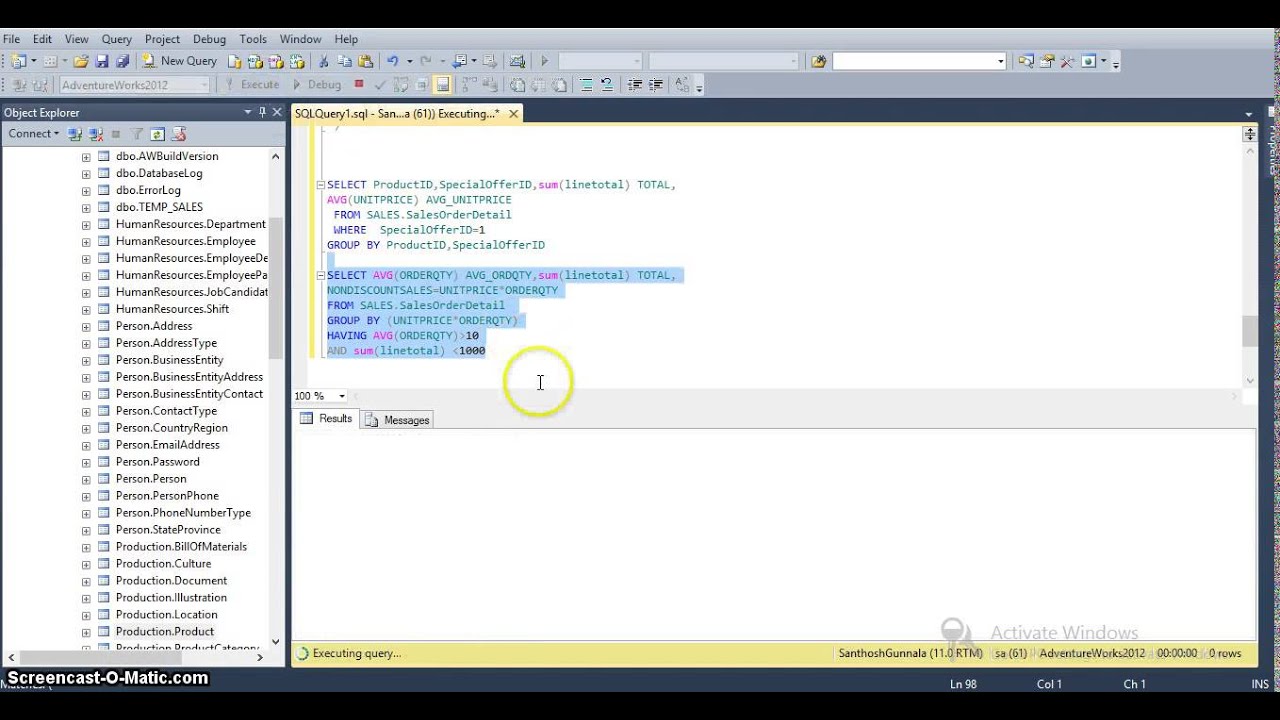
Task: Select Production.Culture table in the tree
Action: tap(163, 564)
